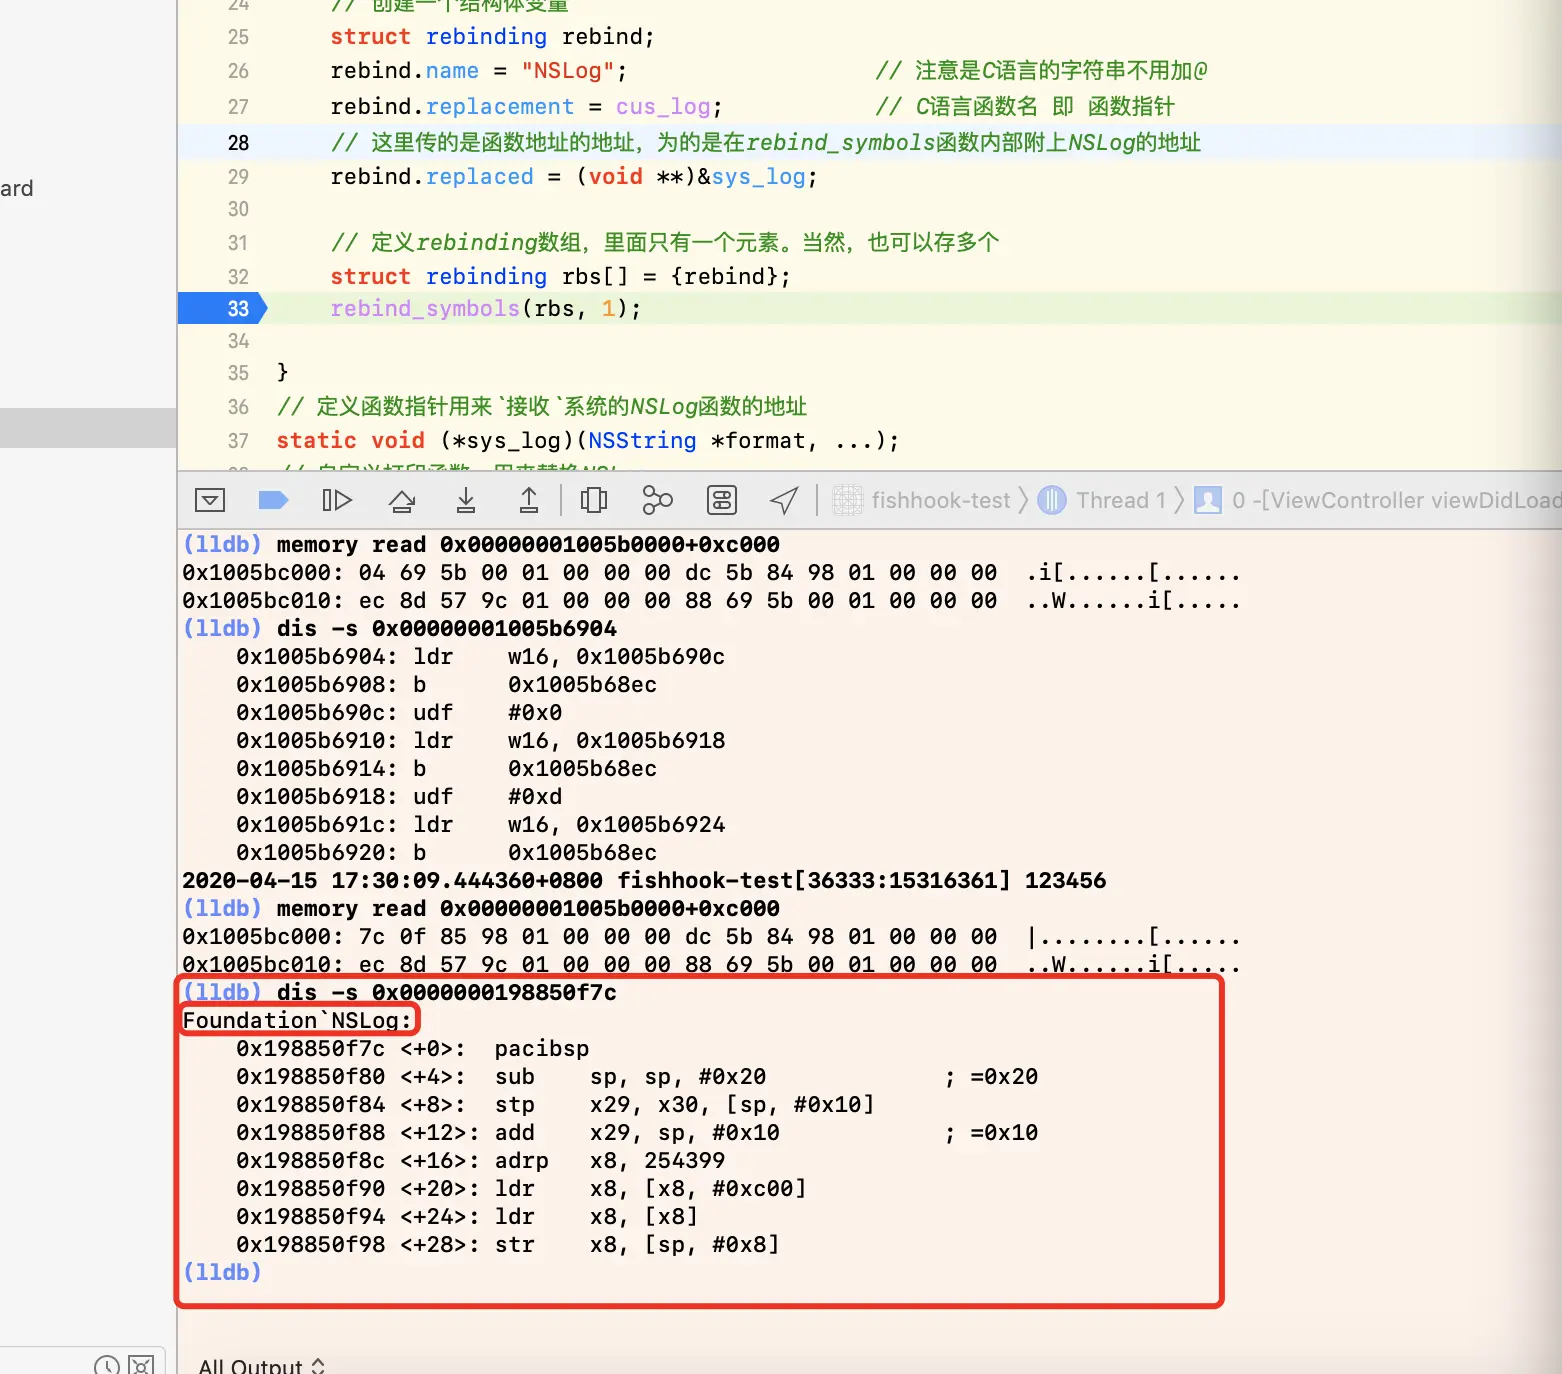Click the Foundation`NSLog: label in console

[x=297, y=1020]
